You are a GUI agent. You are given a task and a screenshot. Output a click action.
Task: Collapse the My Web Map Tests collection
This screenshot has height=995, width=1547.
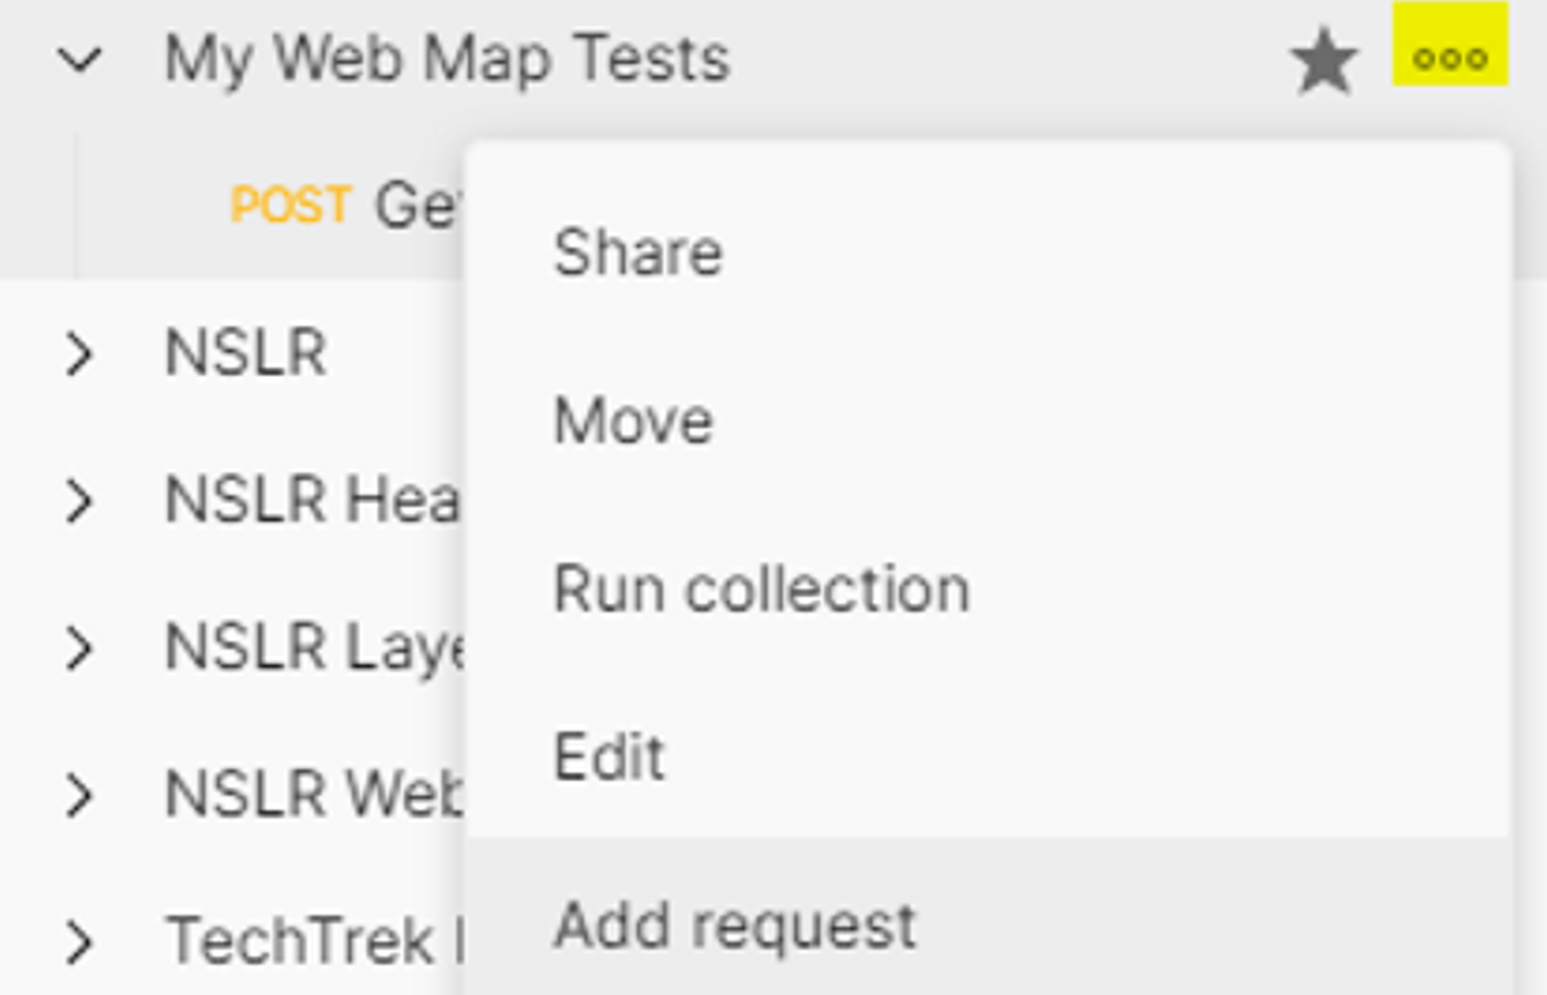tap(80, 60)
